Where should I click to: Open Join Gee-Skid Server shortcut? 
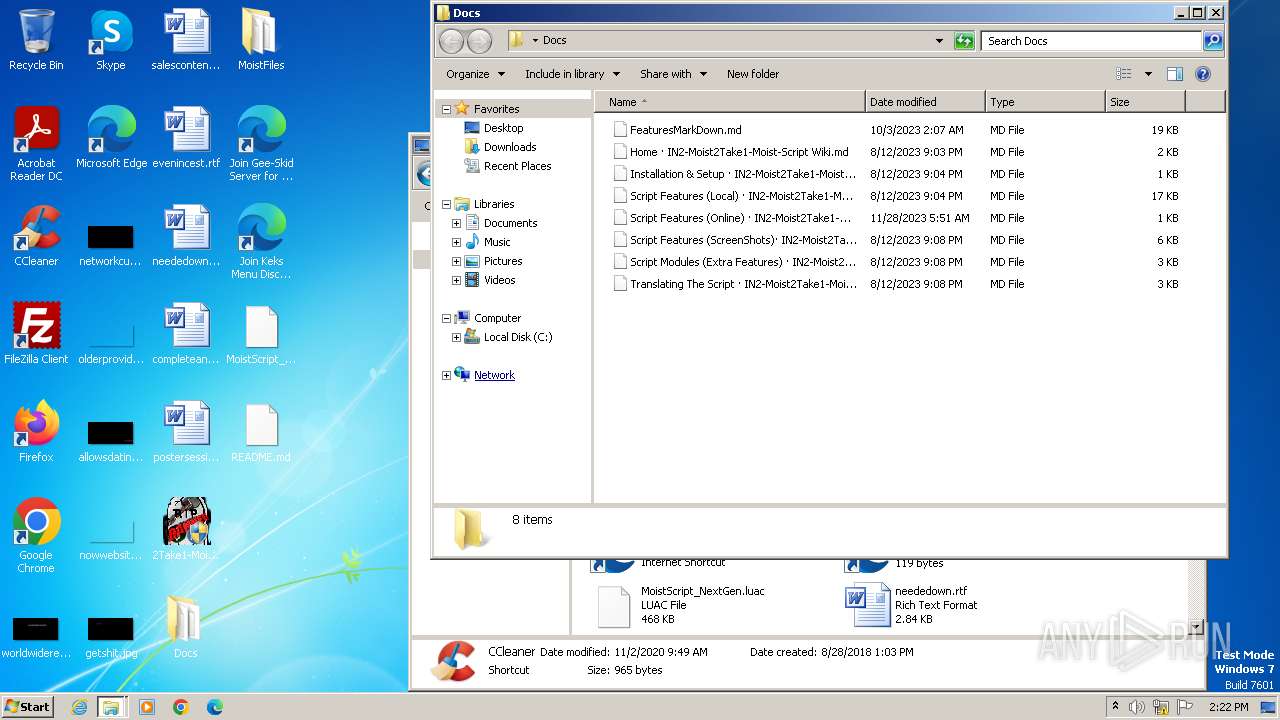click(261, 144)
